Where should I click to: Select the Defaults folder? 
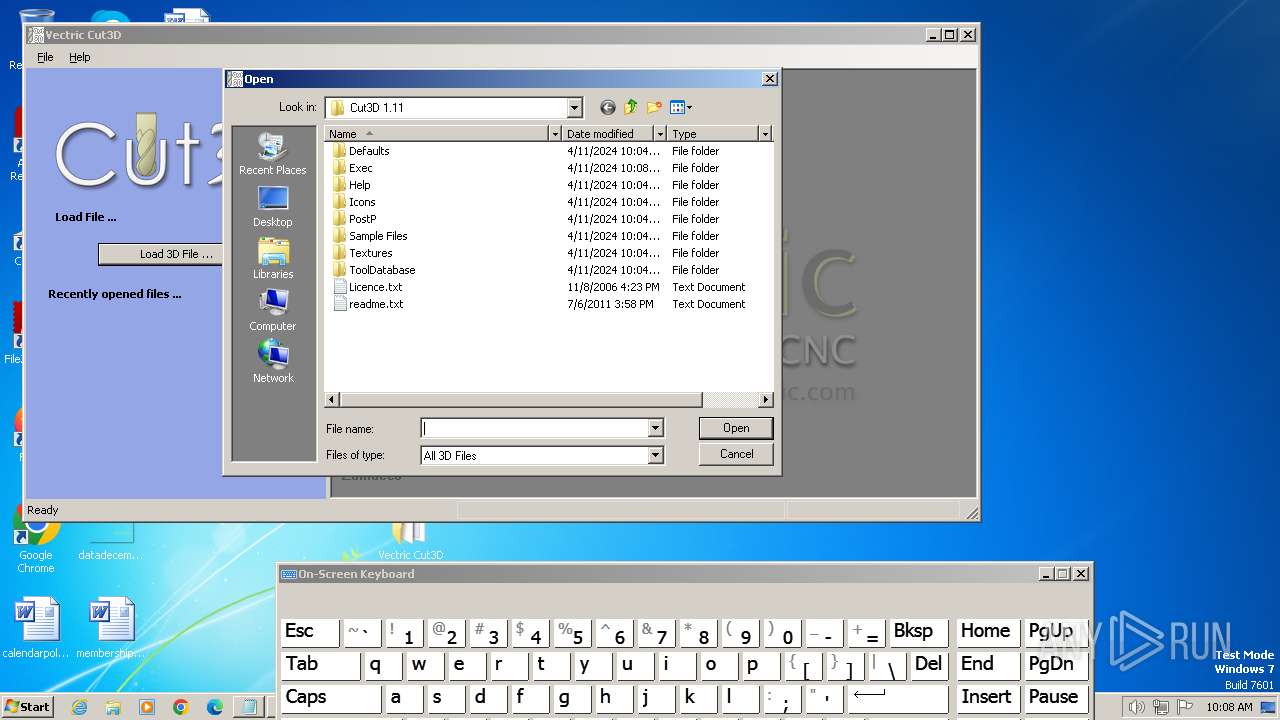(369, 151)
